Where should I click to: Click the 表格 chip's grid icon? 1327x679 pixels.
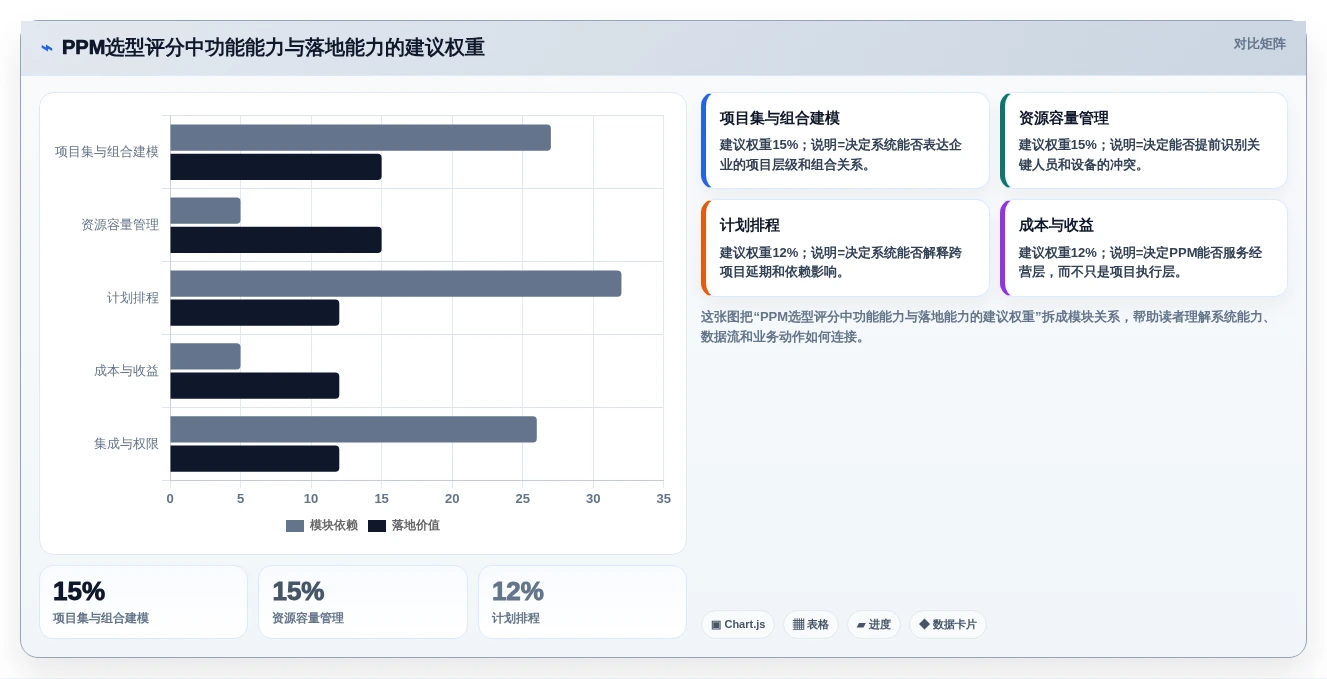pyautogui.click(x=798, y=625)
